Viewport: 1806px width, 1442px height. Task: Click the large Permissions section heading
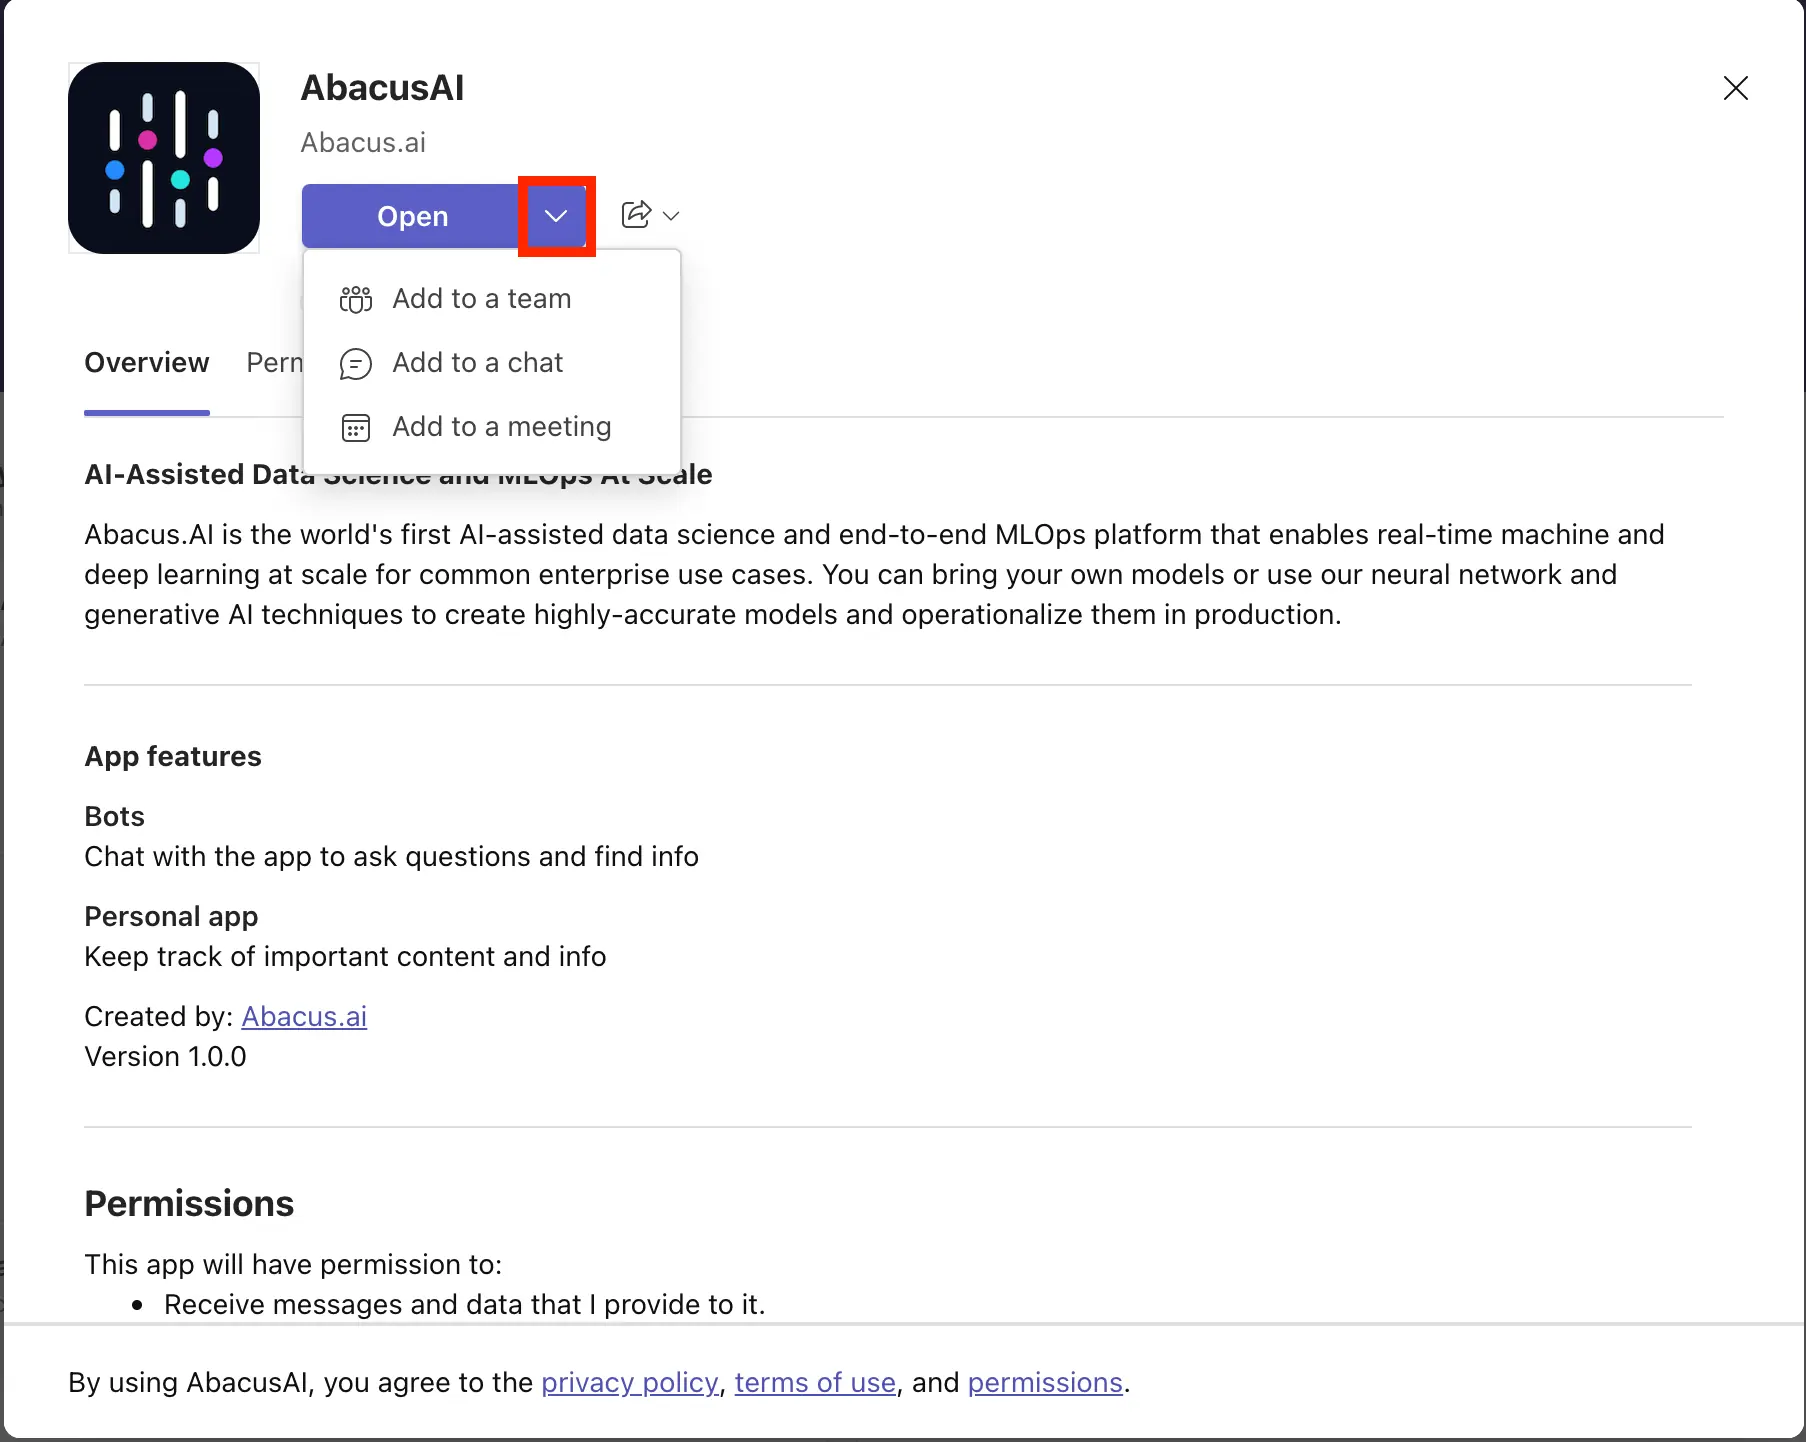(x=189, y=1203)
